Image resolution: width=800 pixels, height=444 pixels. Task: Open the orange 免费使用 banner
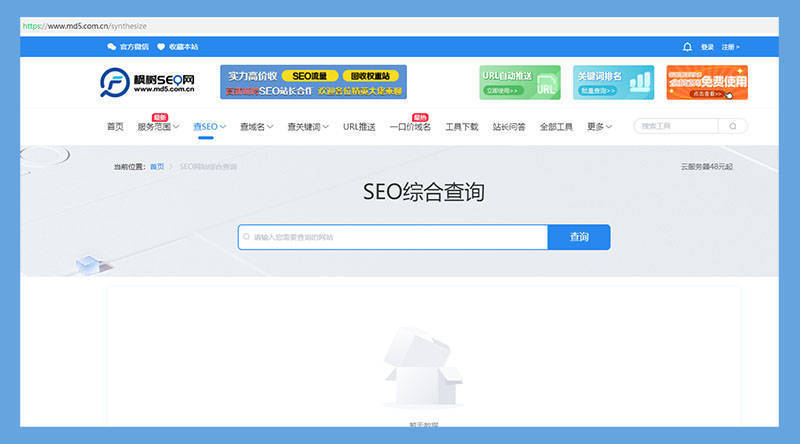tap(707, 82)
